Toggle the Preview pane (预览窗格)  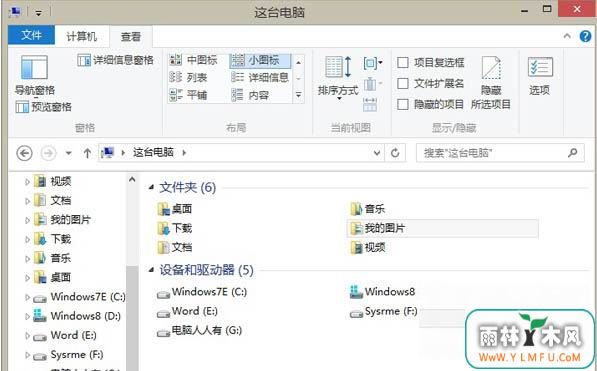click(x=43, y=107)
